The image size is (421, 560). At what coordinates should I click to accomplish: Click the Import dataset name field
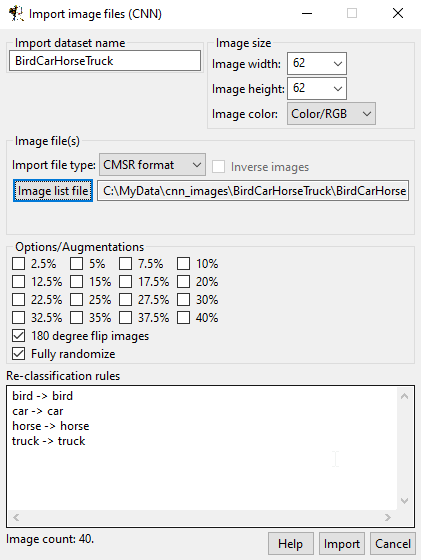point(105,61)
